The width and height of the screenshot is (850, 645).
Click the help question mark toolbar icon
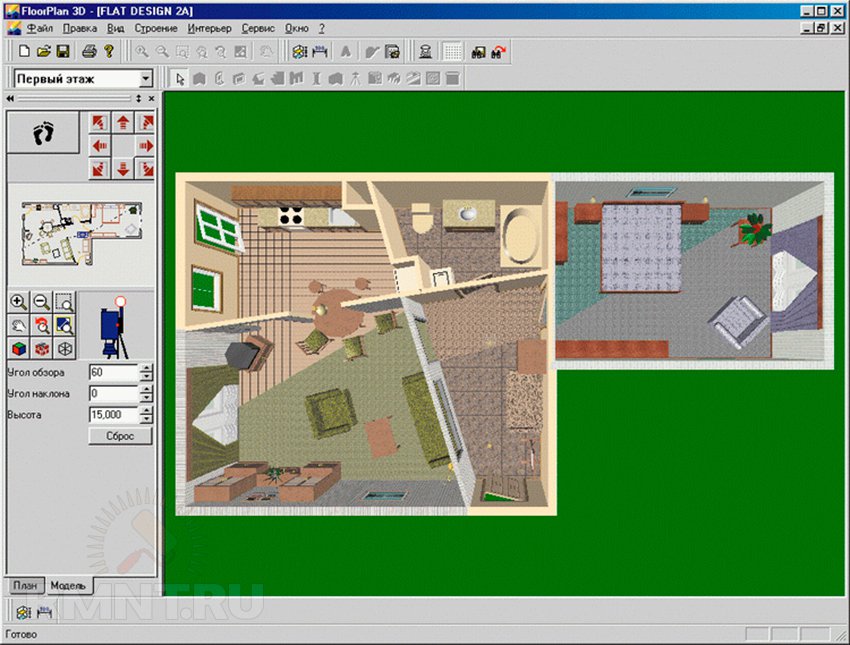(109, 50)
